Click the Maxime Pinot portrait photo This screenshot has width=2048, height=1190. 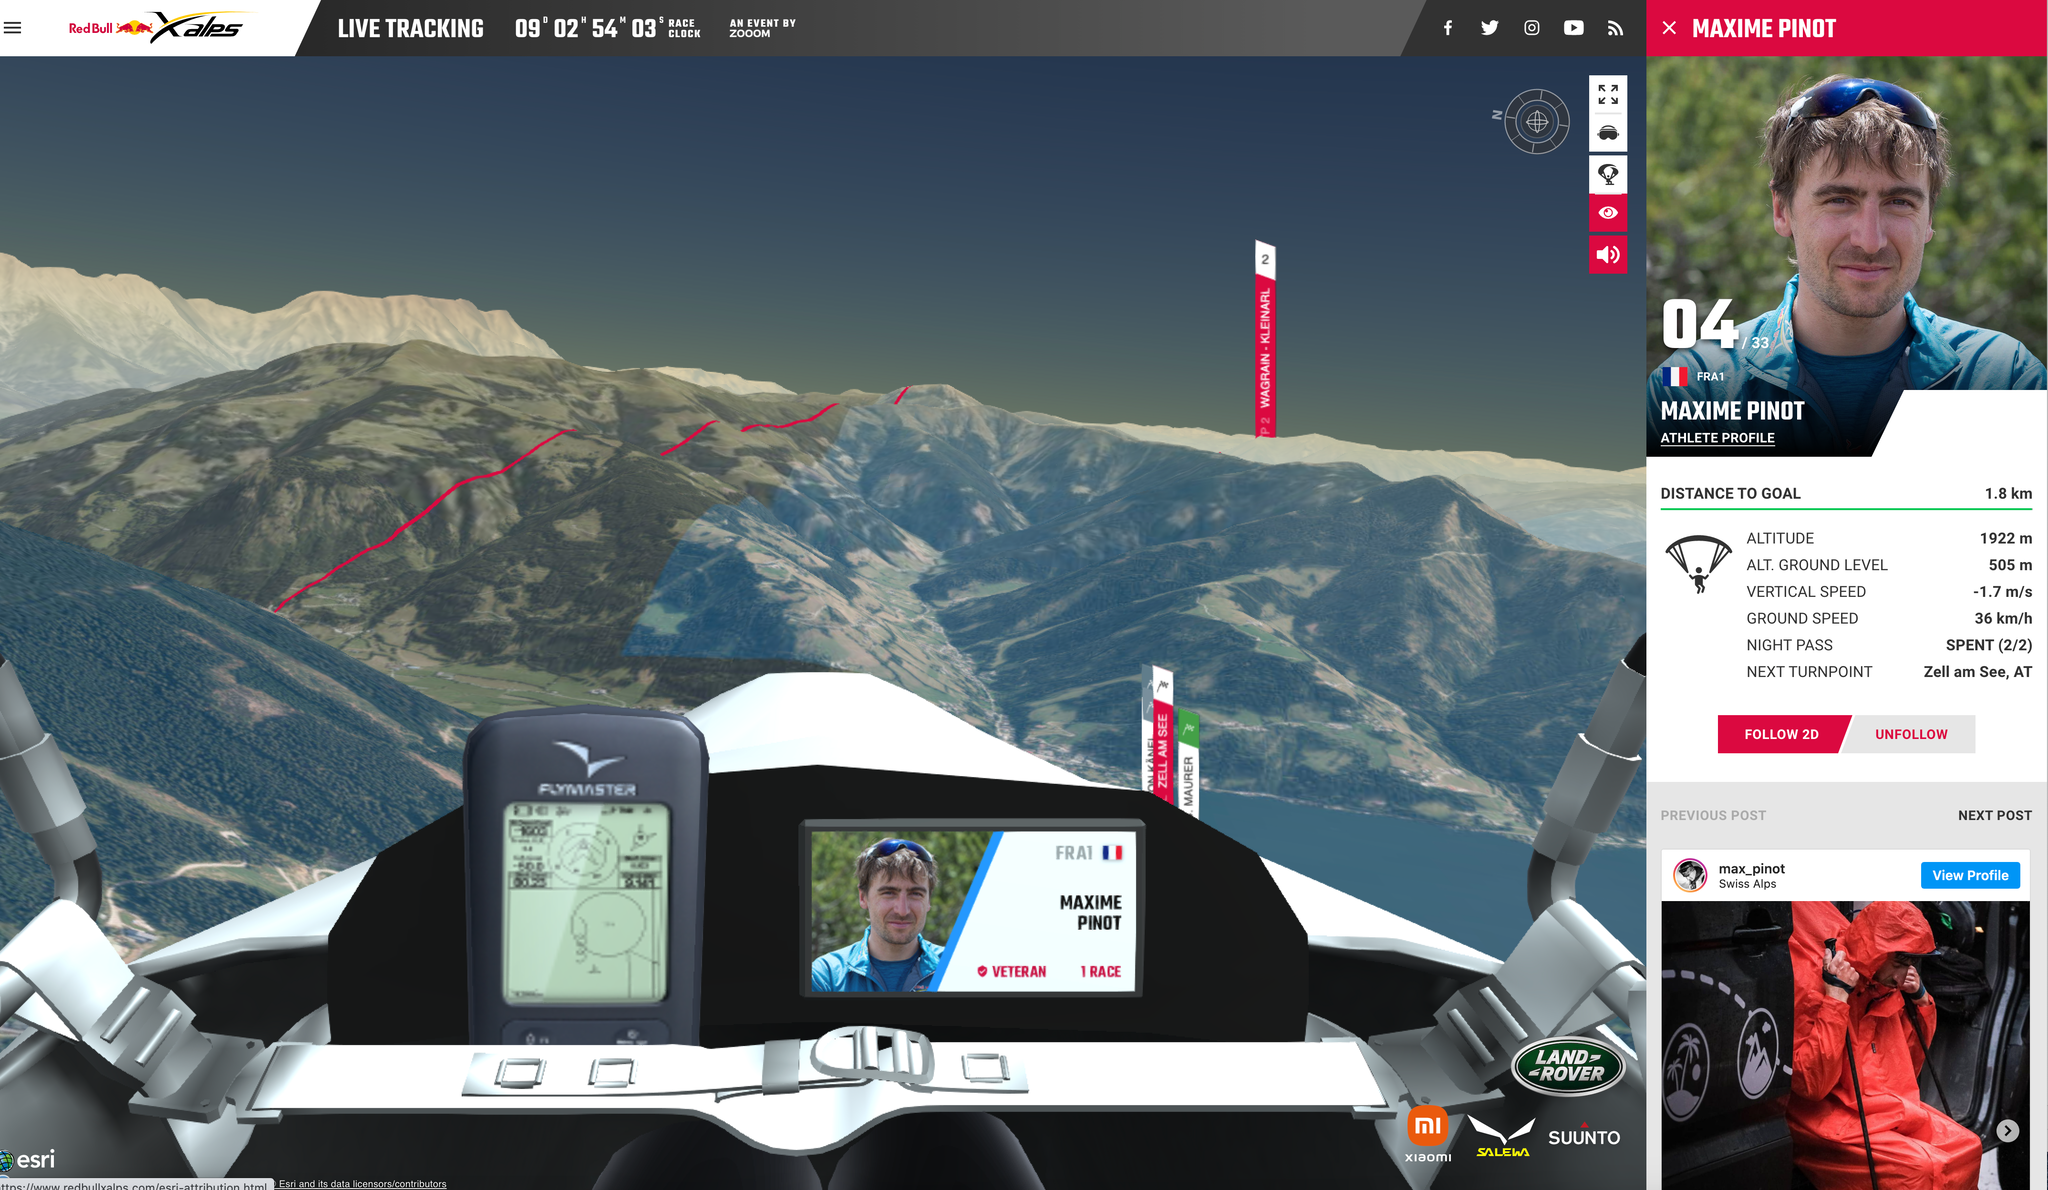click(1846, 222)
